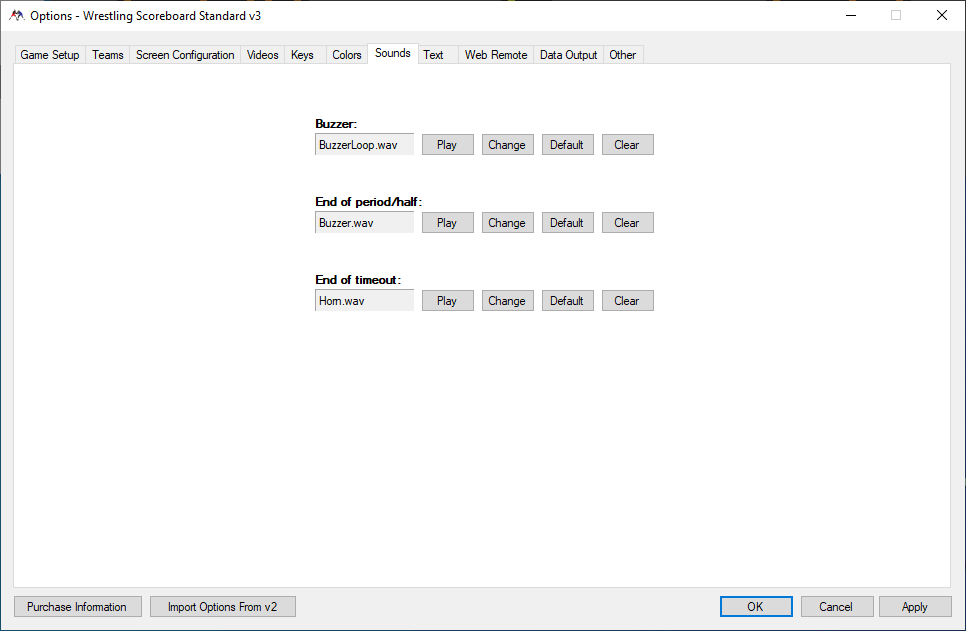Click Import Options From v2

click(222, 607)
